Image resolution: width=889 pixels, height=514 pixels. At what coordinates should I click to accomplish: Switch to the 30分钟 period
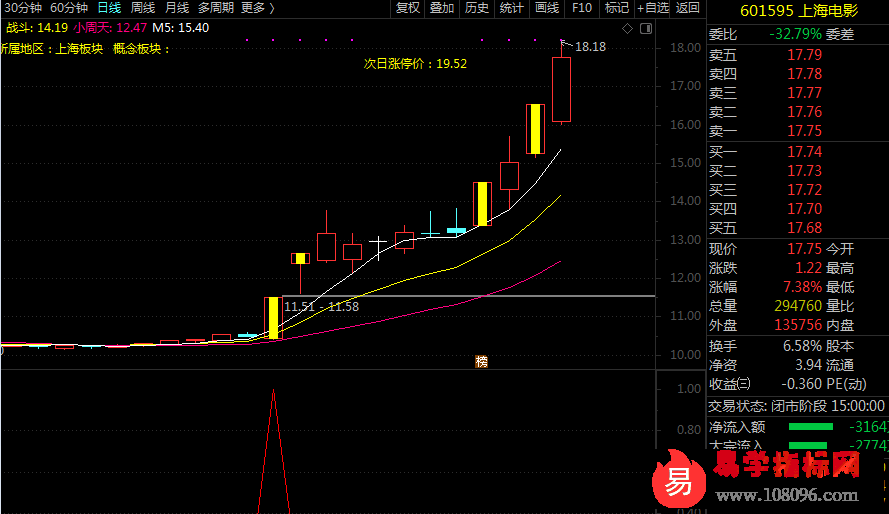(22, 8)
